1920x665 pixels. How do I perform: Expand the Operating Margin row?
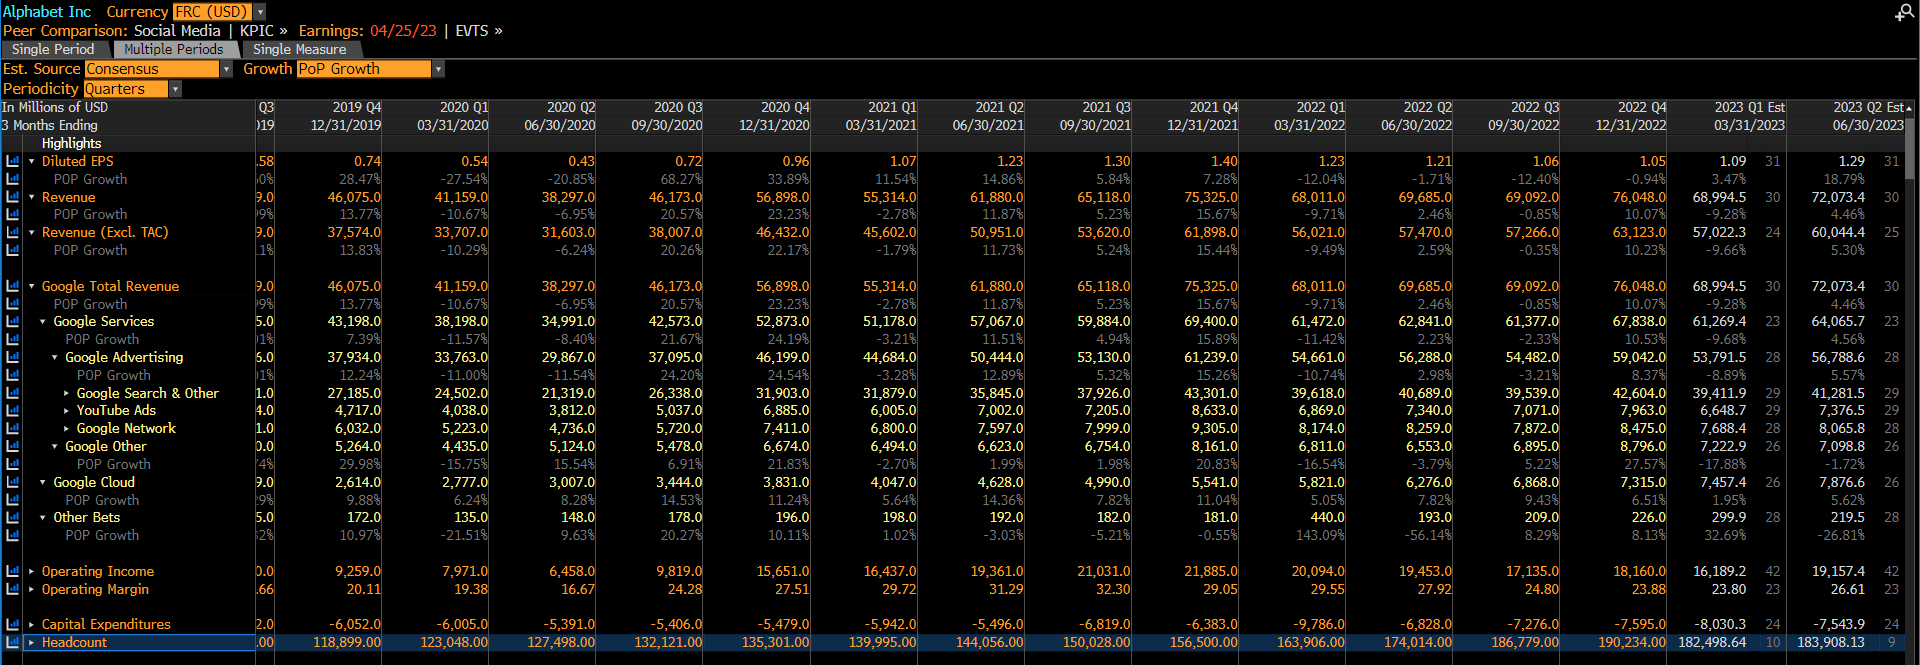pyautogui.click(x=31, y=589)
